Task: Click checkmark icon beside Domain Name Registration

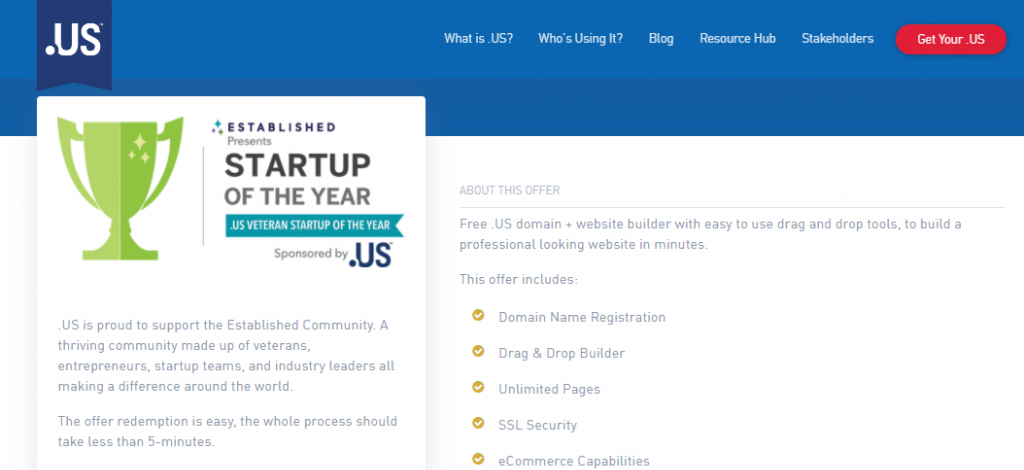Action: click(478, 316)
